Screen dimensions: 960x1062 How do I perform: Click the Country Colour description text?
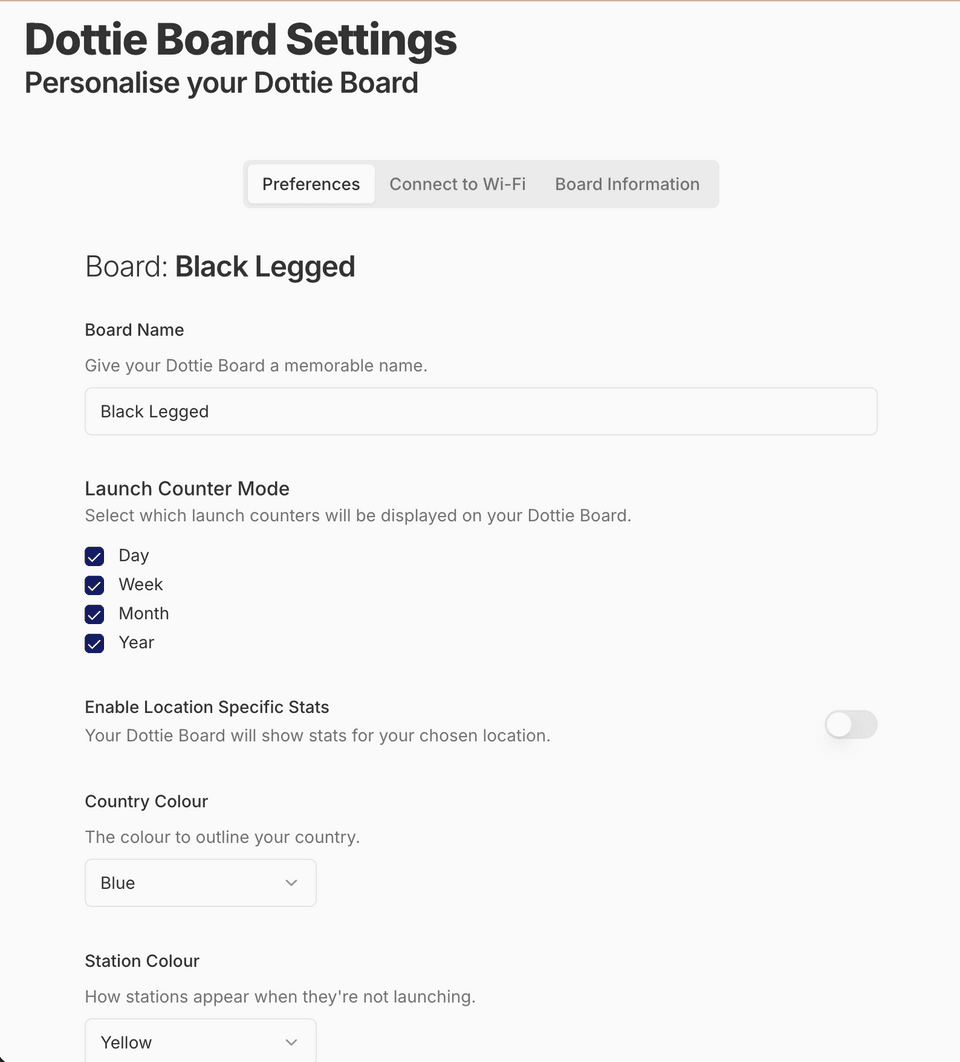[222, 837]
